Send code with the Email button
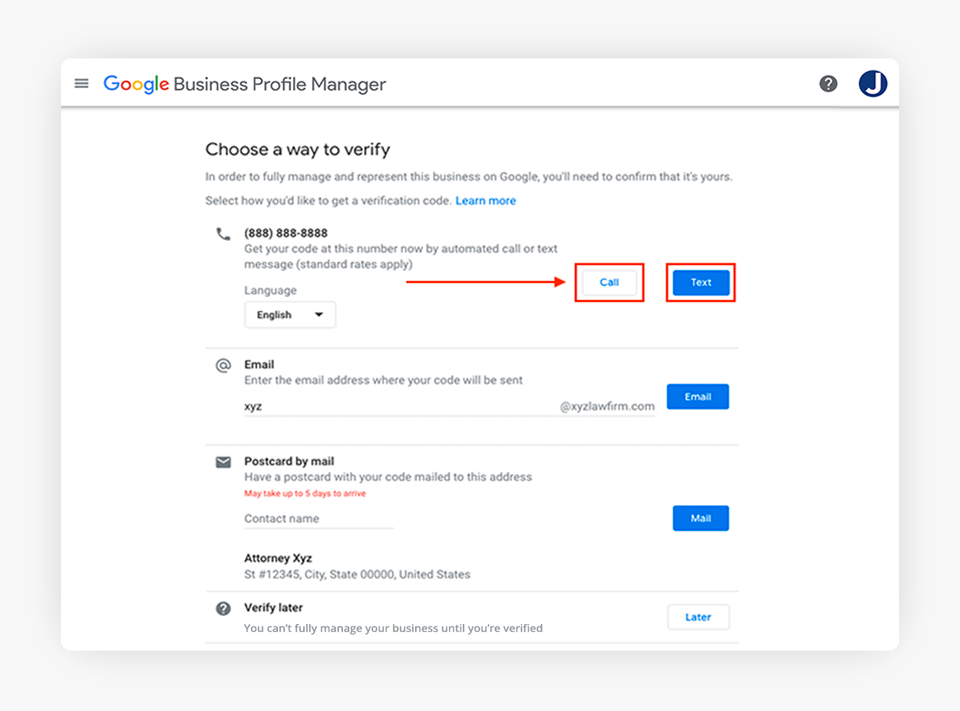Viewport: 960px width, 711px height. pyautogui.click(x=697, y=397)
